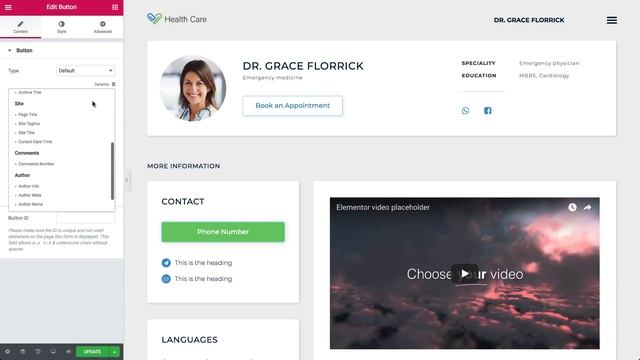Click the Health Care logo
The image size is (640, 360).
pos(177,19)
